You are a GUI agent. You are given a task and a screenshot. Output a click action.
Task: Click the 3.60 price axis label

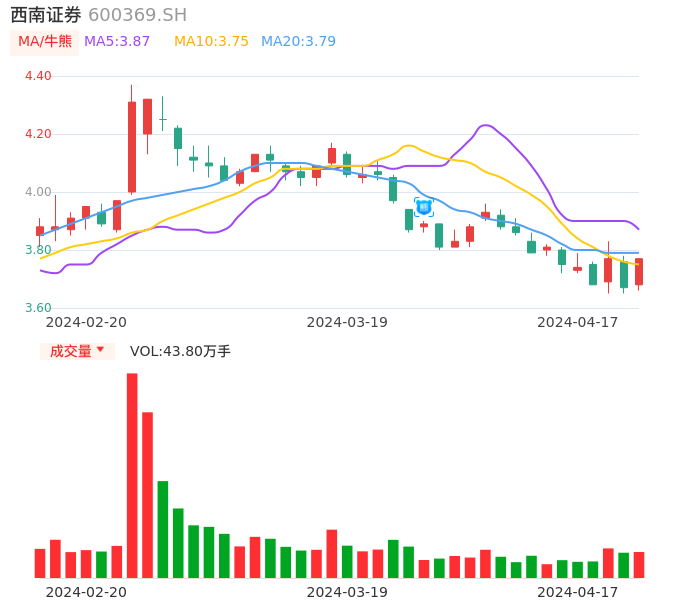coord(38,308)
